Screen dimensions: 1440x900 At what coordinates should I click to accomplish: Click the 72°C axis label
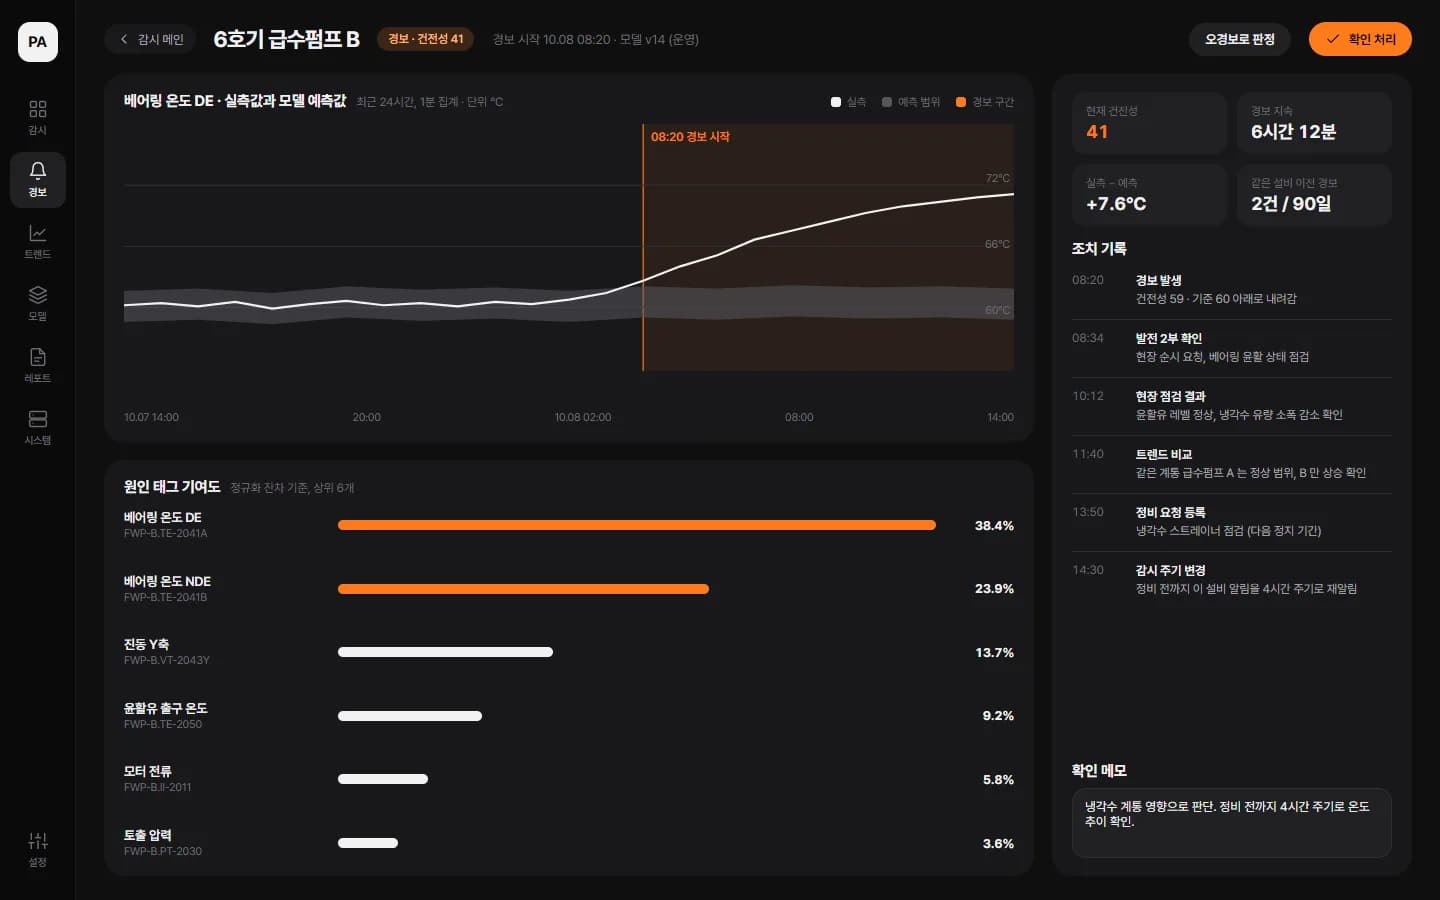point(997,178)
